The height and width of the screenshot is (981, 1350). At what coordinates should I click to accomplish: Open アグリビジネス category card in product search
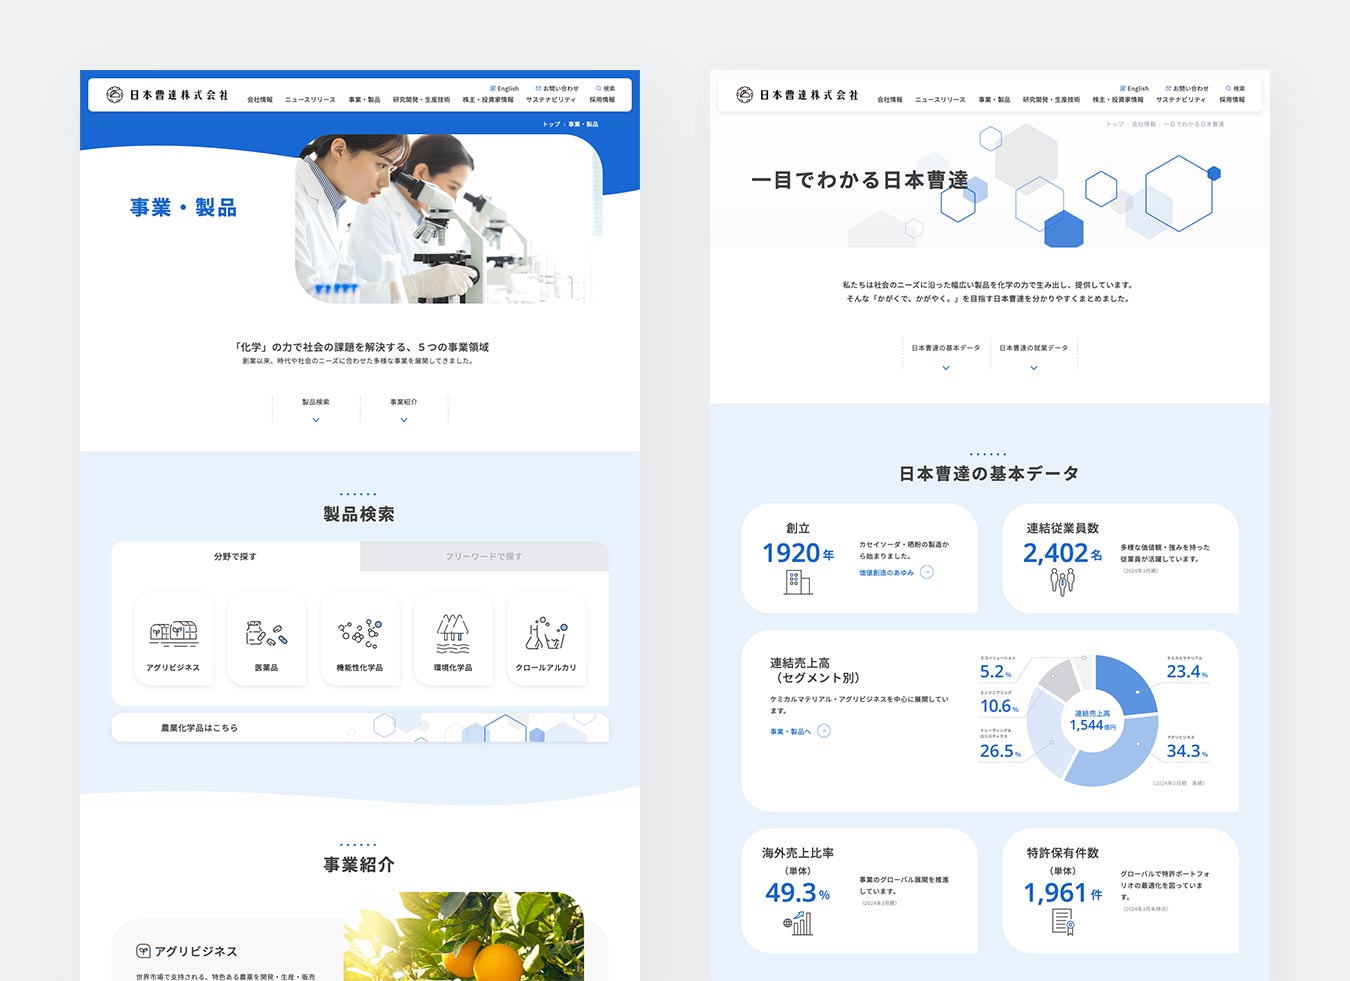tap(173, 639)
